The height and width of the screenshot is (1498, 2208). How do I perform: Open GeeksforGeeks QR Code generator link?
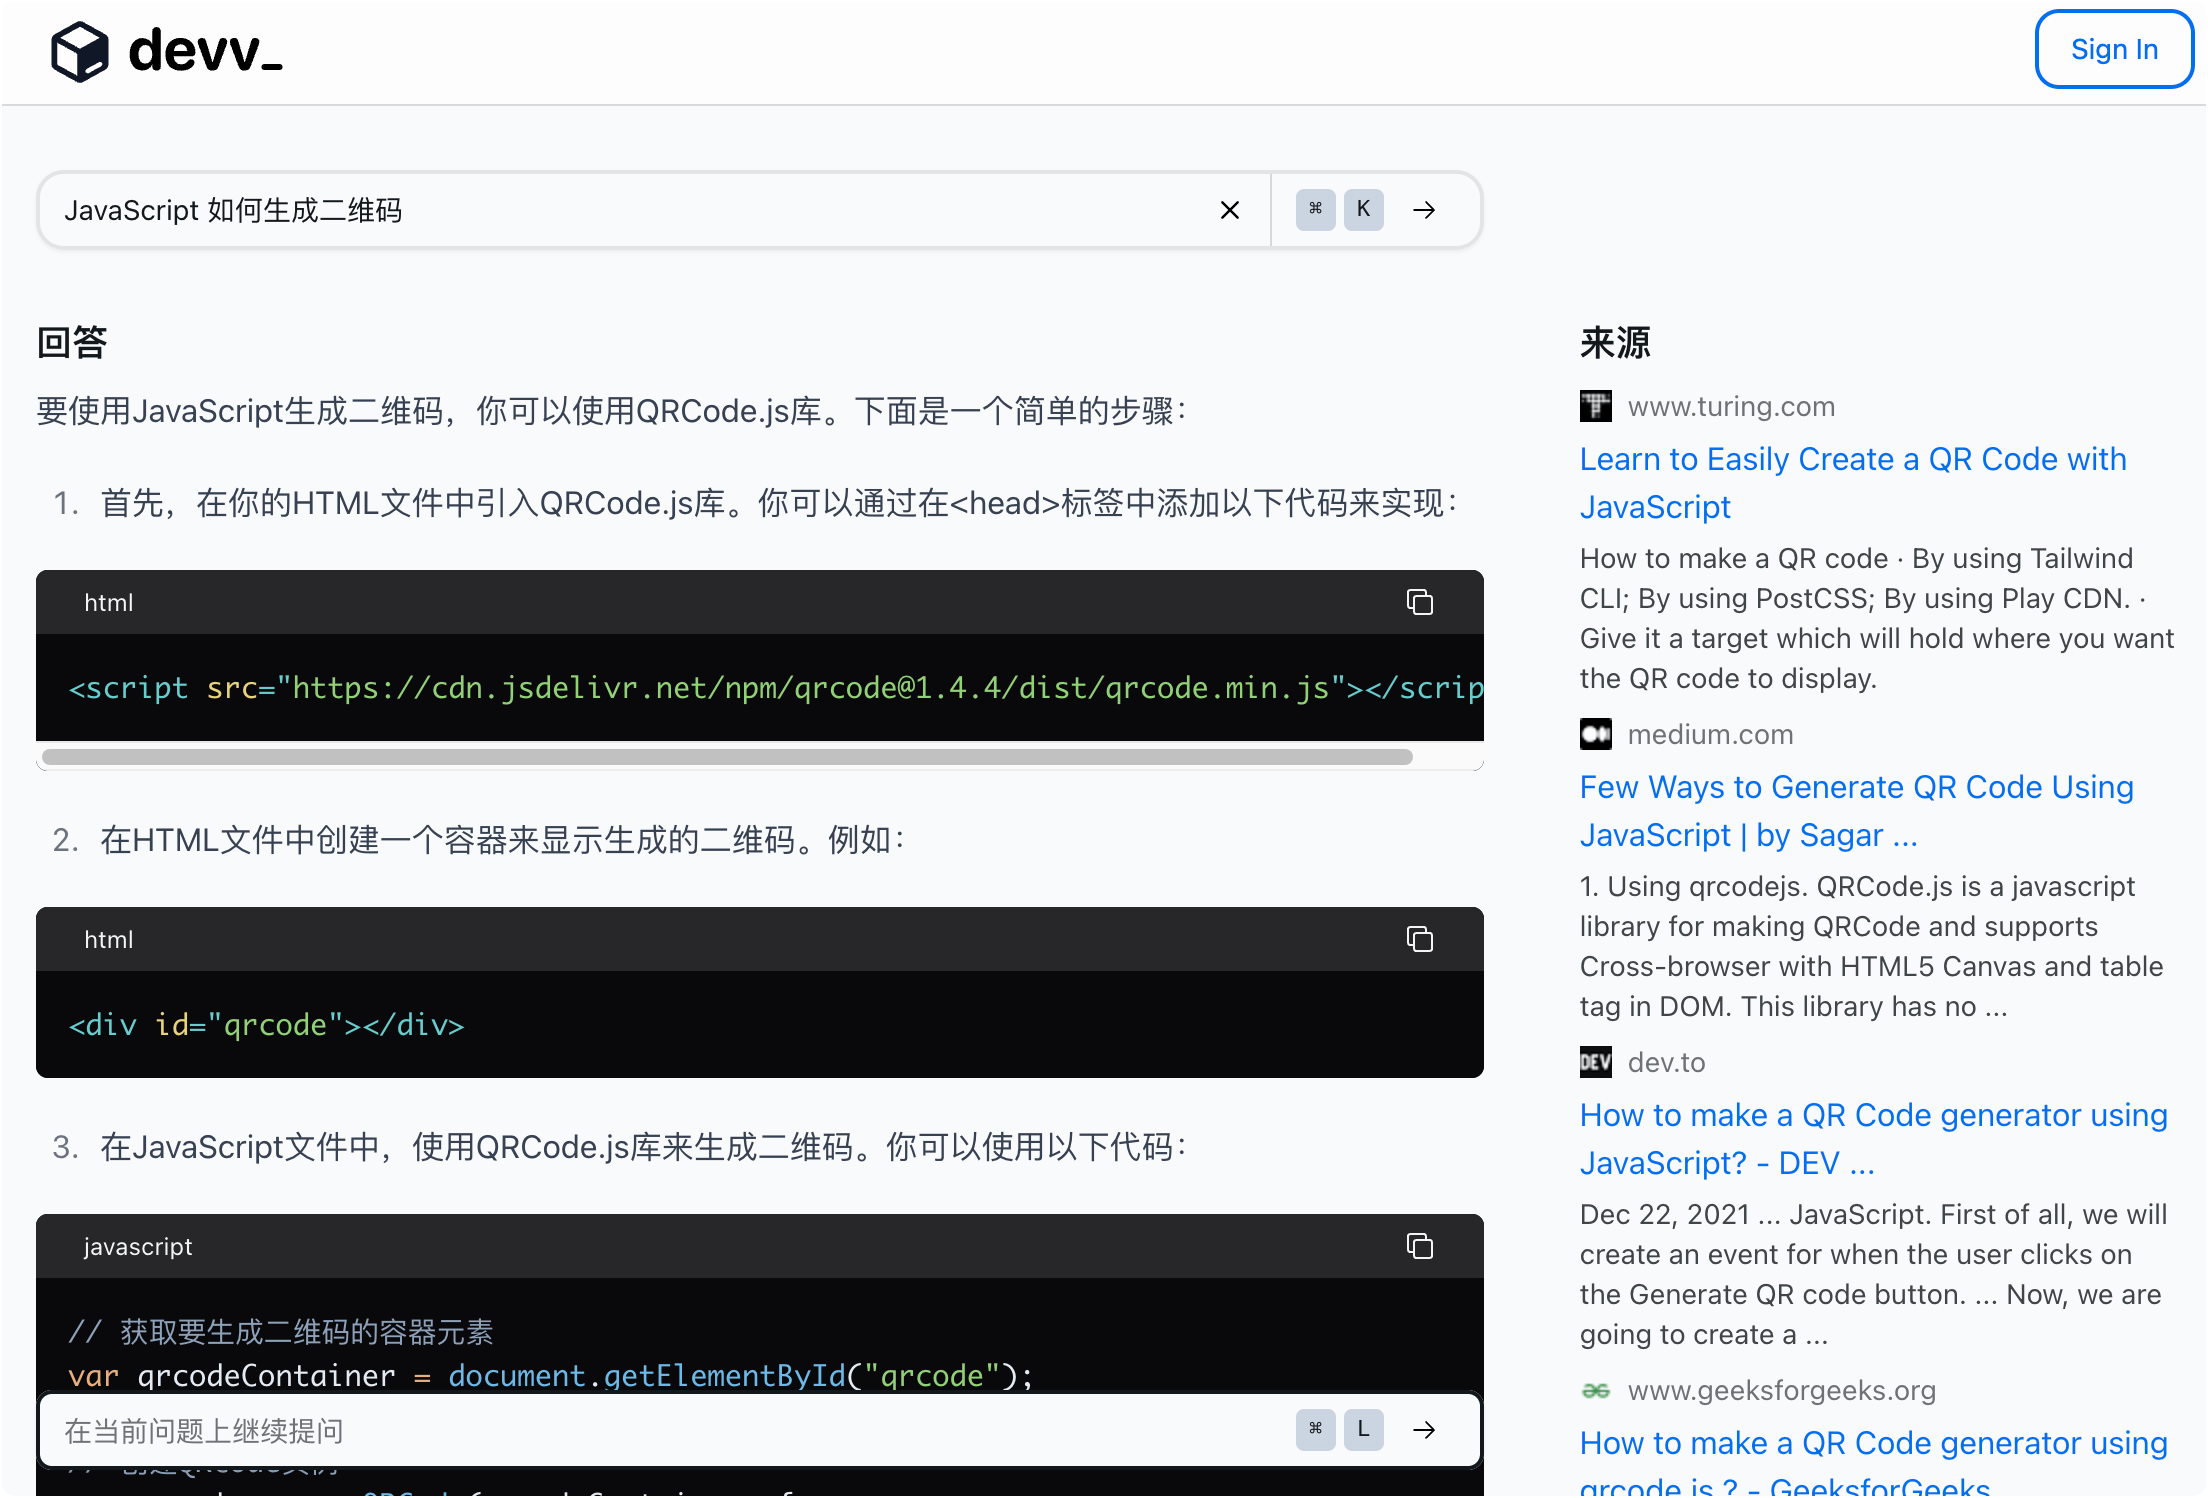pos(1873,1460)
